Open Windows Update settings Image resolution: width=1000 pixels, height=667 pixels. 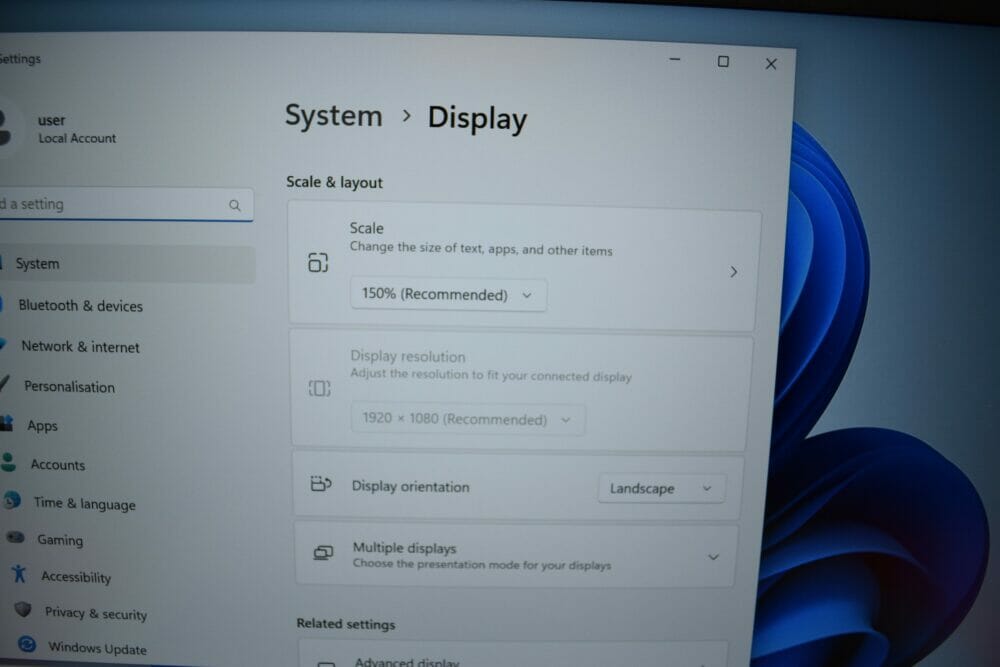pos(97,649)
